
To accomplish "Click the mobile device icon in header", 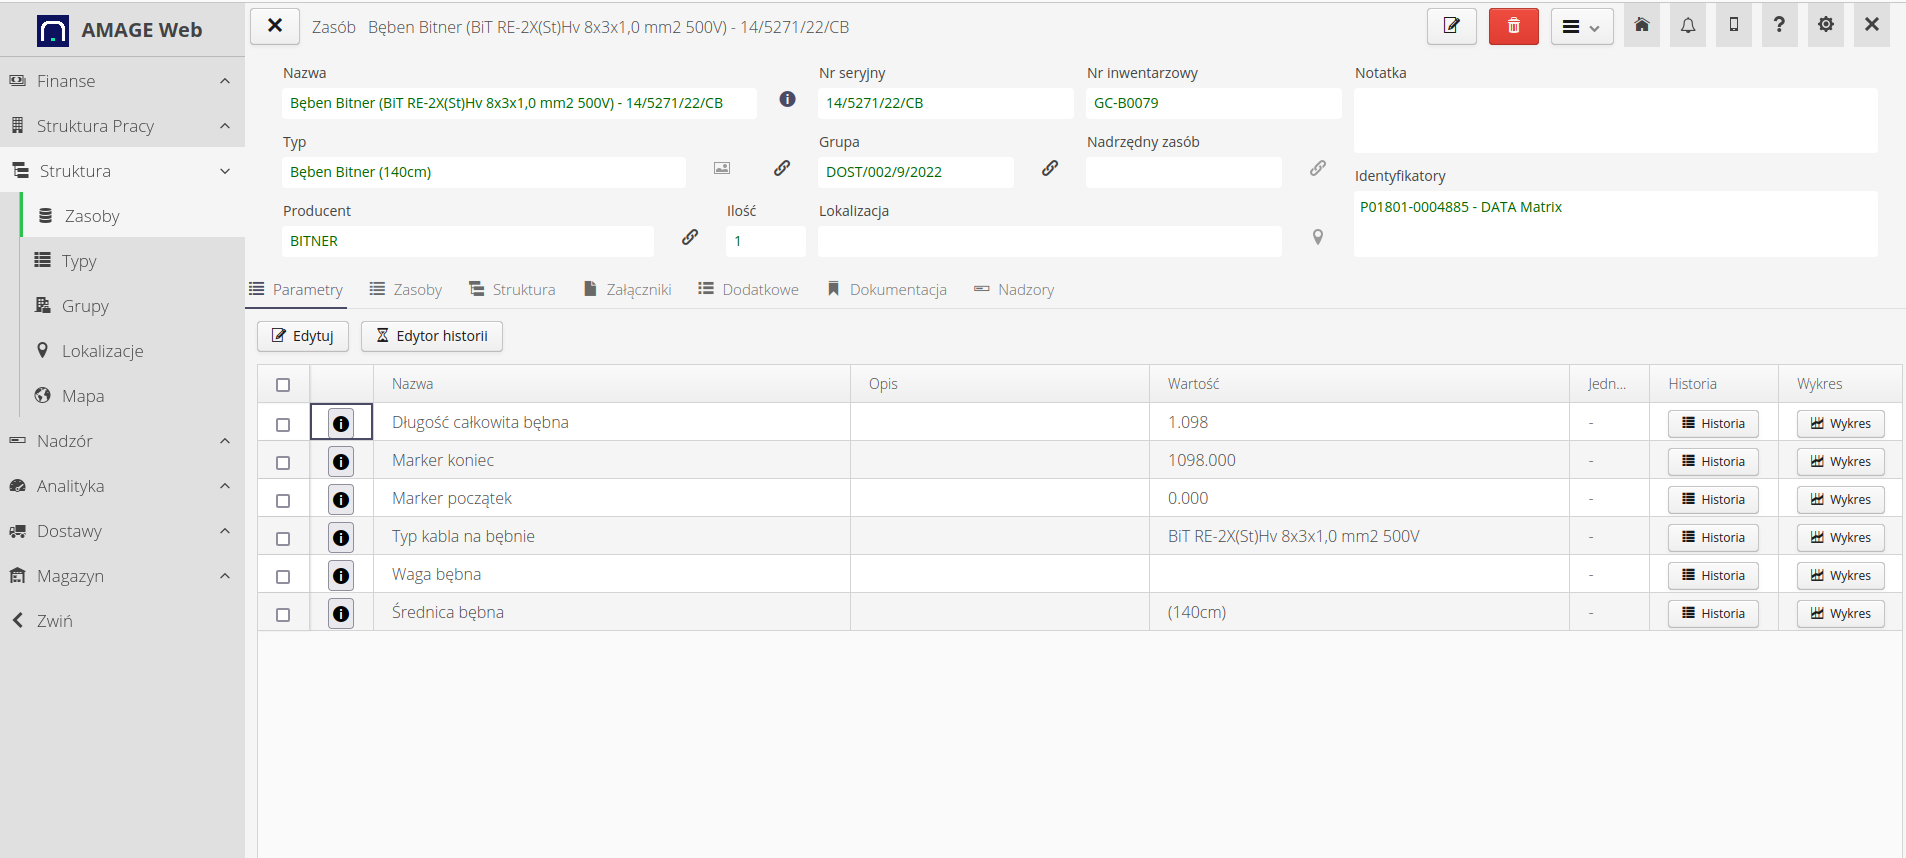I will (x=1733, y=26).
